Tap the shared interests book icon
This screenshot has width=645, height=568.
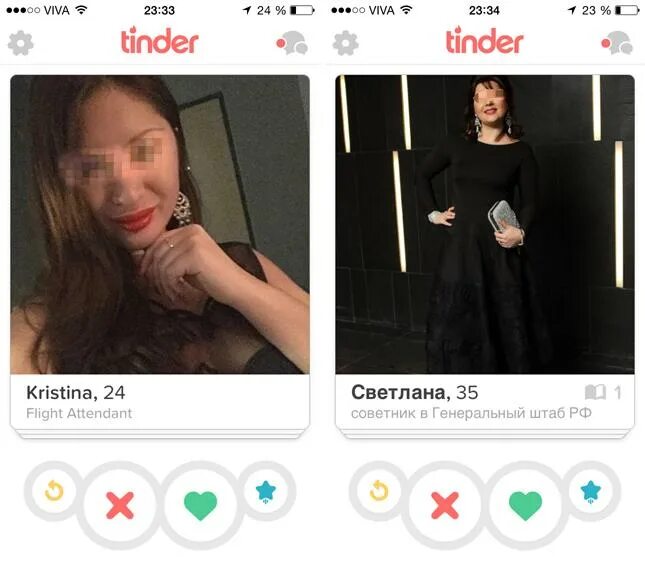(x=595, y=392)
